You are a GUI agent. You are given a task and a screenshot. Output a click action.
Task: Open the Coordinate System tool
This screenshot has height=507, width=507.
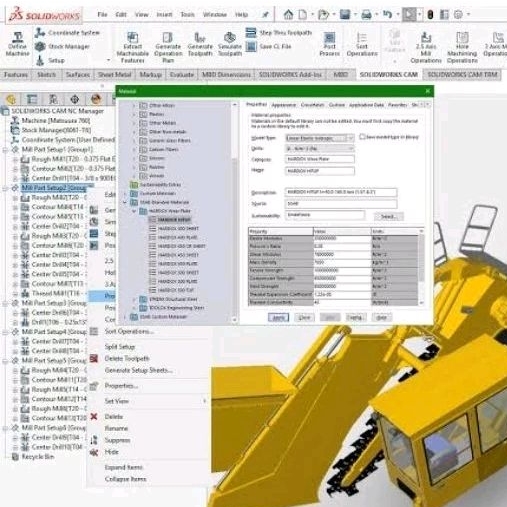coord(68,33)
